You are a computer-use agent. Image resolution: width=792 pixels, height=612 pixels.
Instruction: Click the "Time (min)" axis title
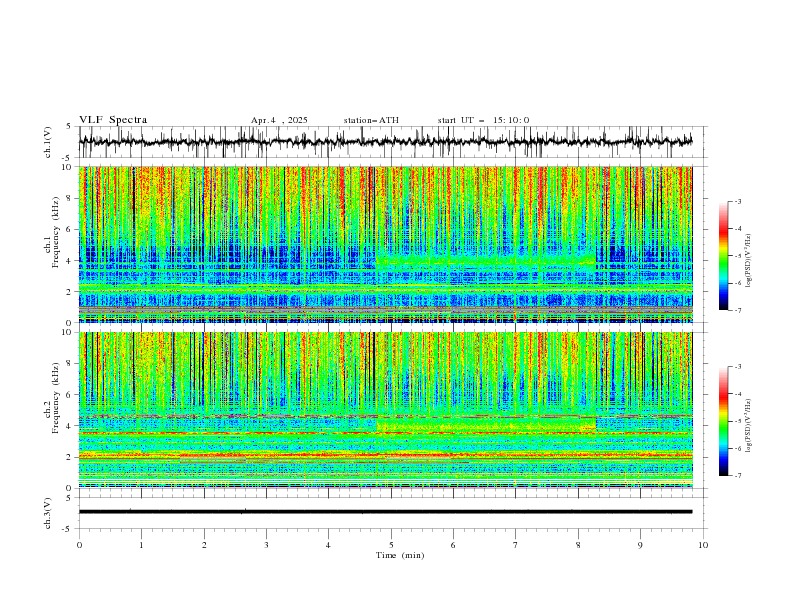click(x=400, y=555)
